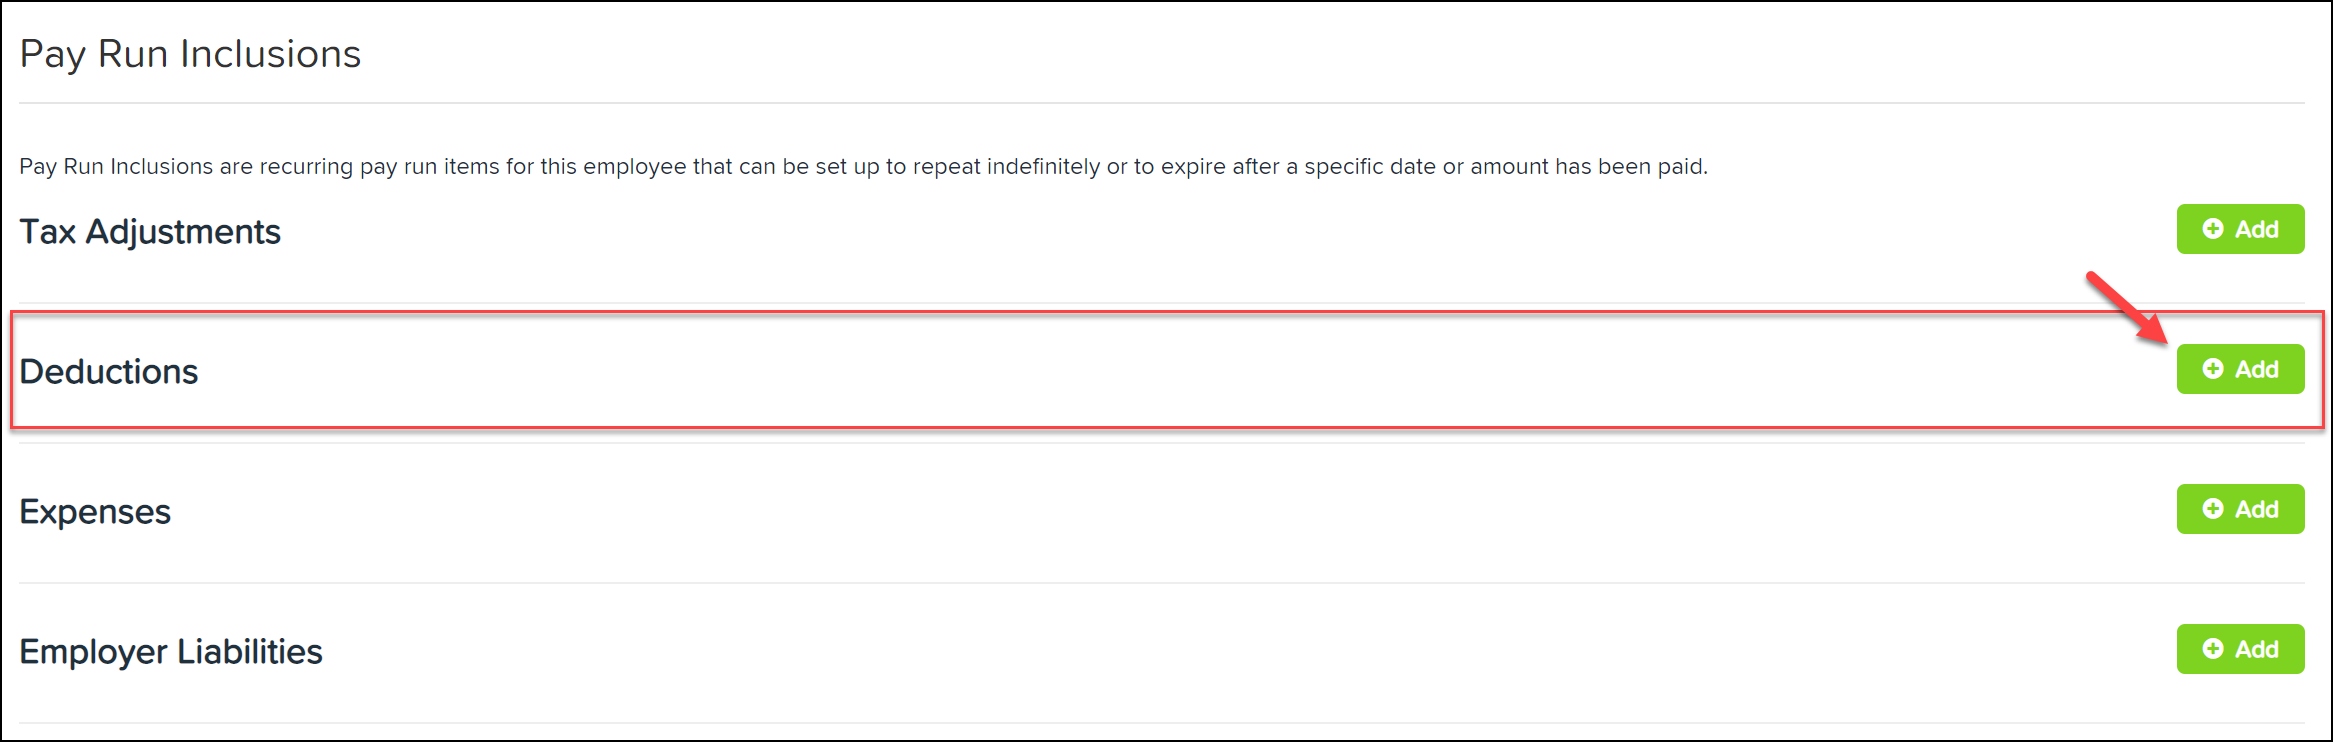Click the phrase 'specific date' in the description

click(x=1370, y=167)
